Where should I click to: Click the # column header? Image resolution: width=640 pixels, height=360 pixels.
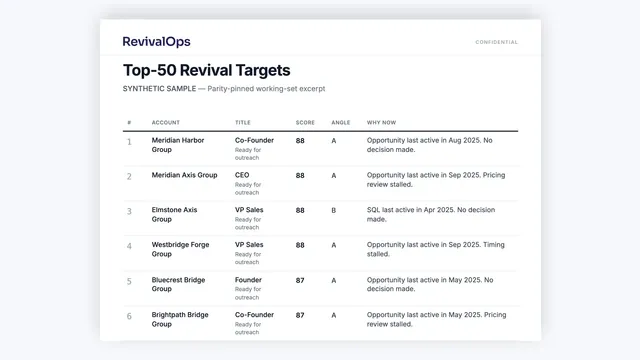(x=129, y=122)
